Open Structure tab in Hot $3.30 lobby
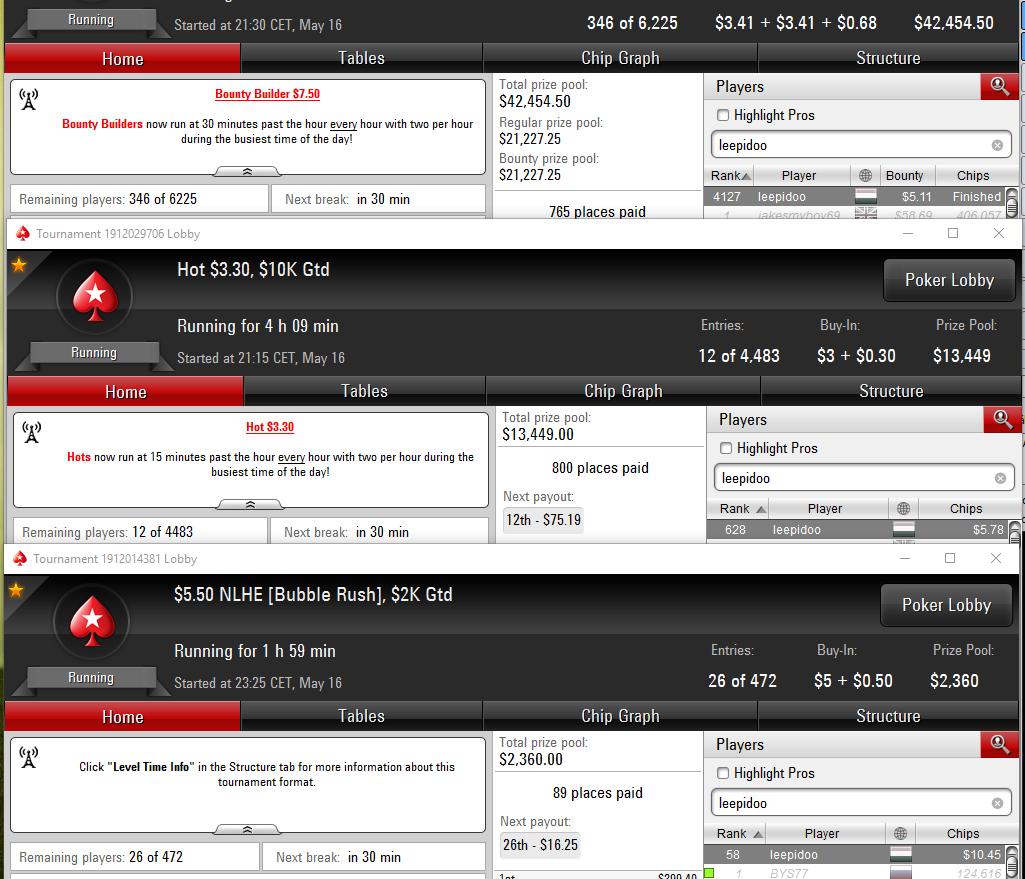This screenshot has height=879, width=1025. pos(890,391)
